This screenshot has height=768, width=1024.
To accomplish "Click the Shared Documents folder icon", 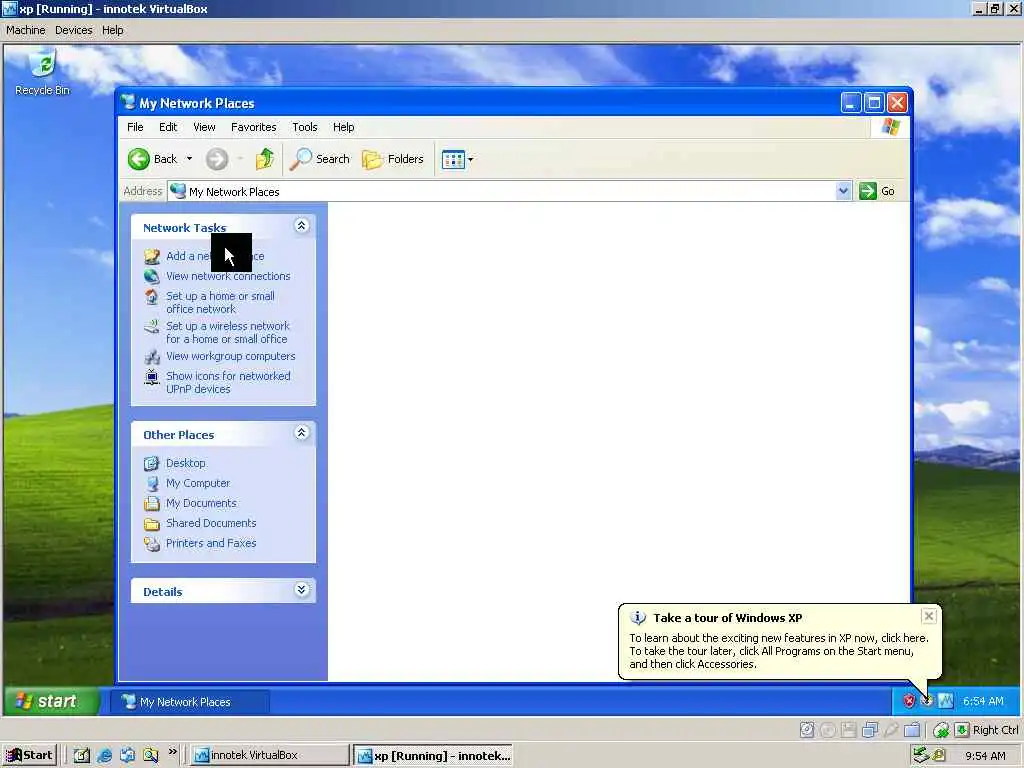I will pos(152,524).
